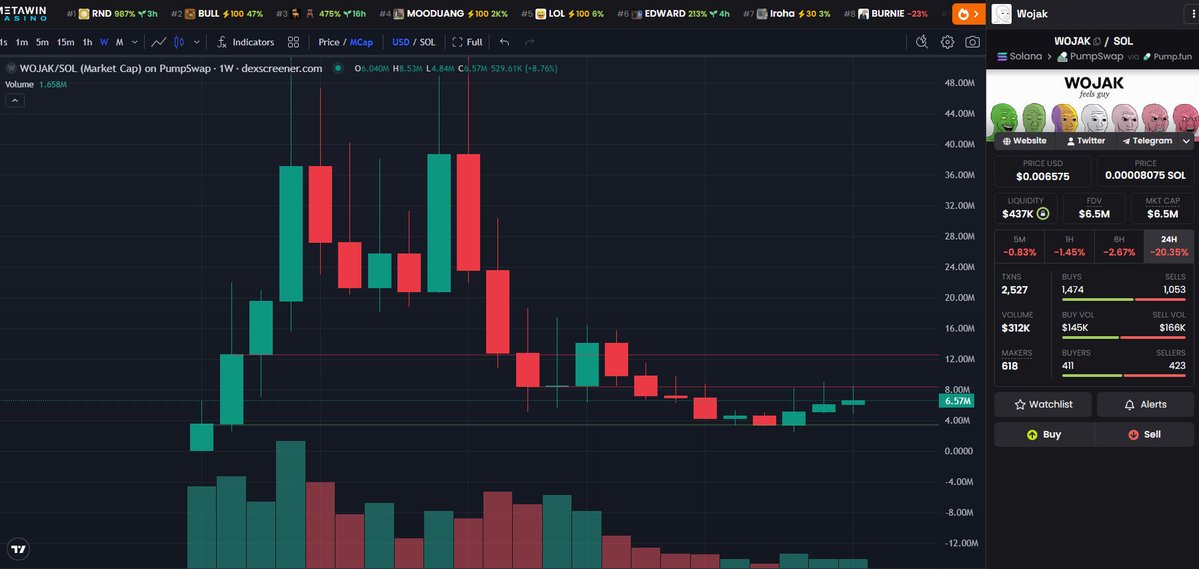
Task: Select 1h timeframe
Action: [x=88, y=42]
